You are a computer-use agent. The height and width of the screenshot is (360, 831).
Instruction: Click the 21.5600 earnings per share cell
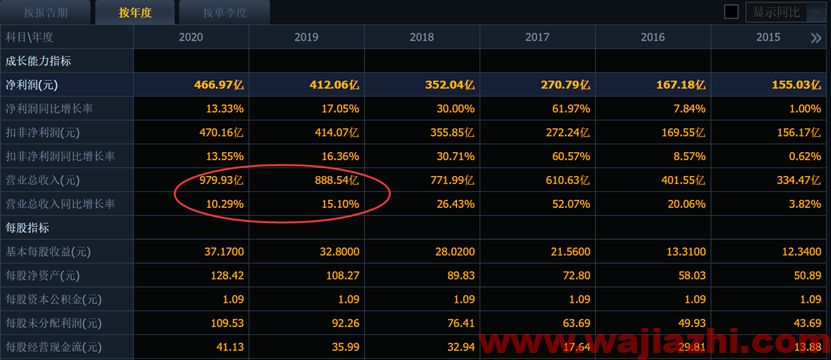tap(537, 252)
